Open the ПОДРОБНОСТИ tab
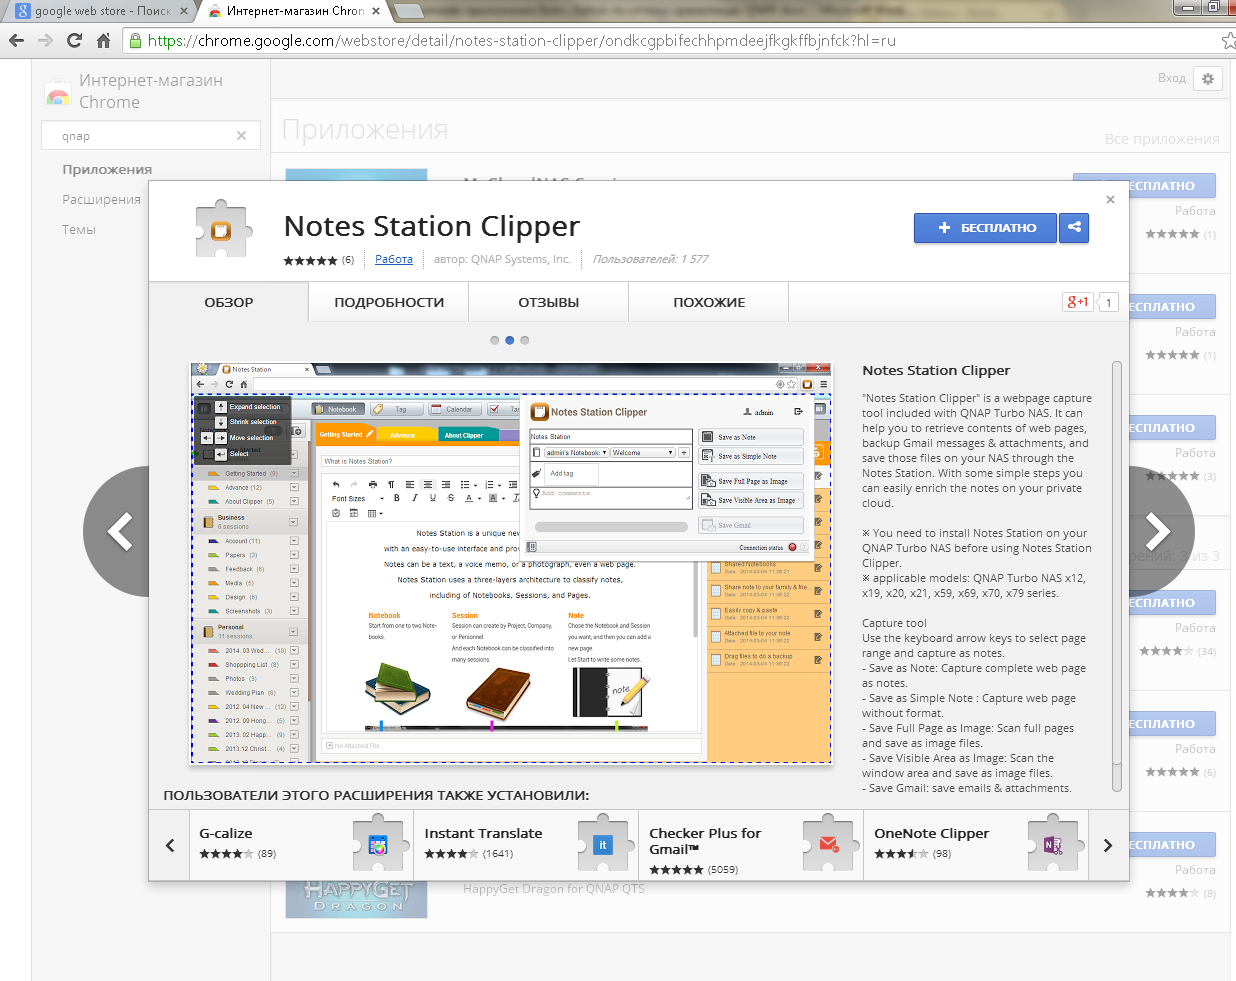1236x981 pixels. coord(389,302)
